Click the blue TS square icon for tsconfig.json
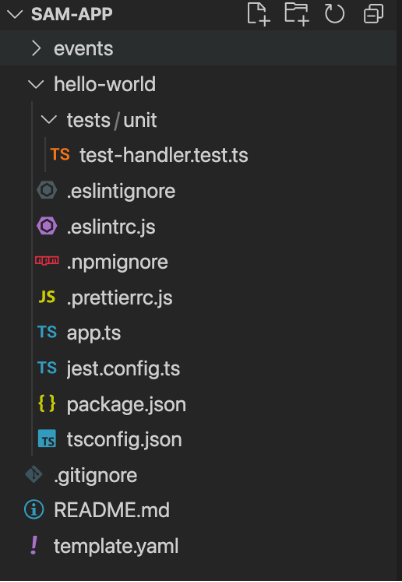This screenshot has width=402, height=582. pyautogui.click(x=47, y=439)
